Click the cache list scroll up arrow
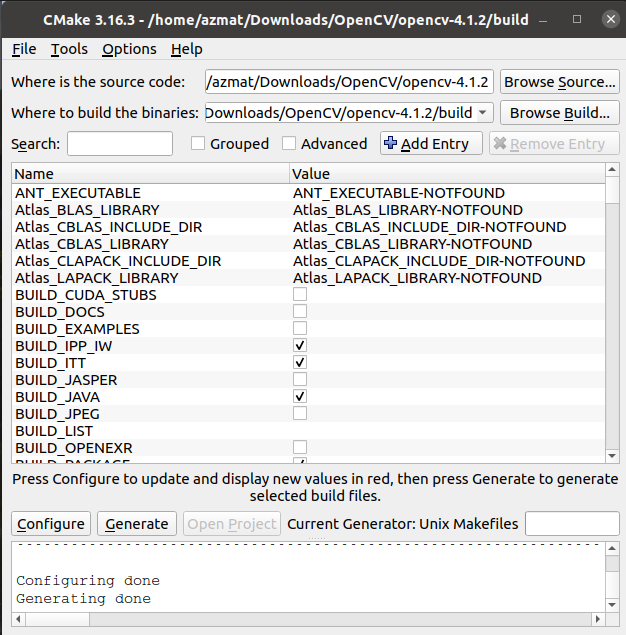 click(x=612, y=170)
